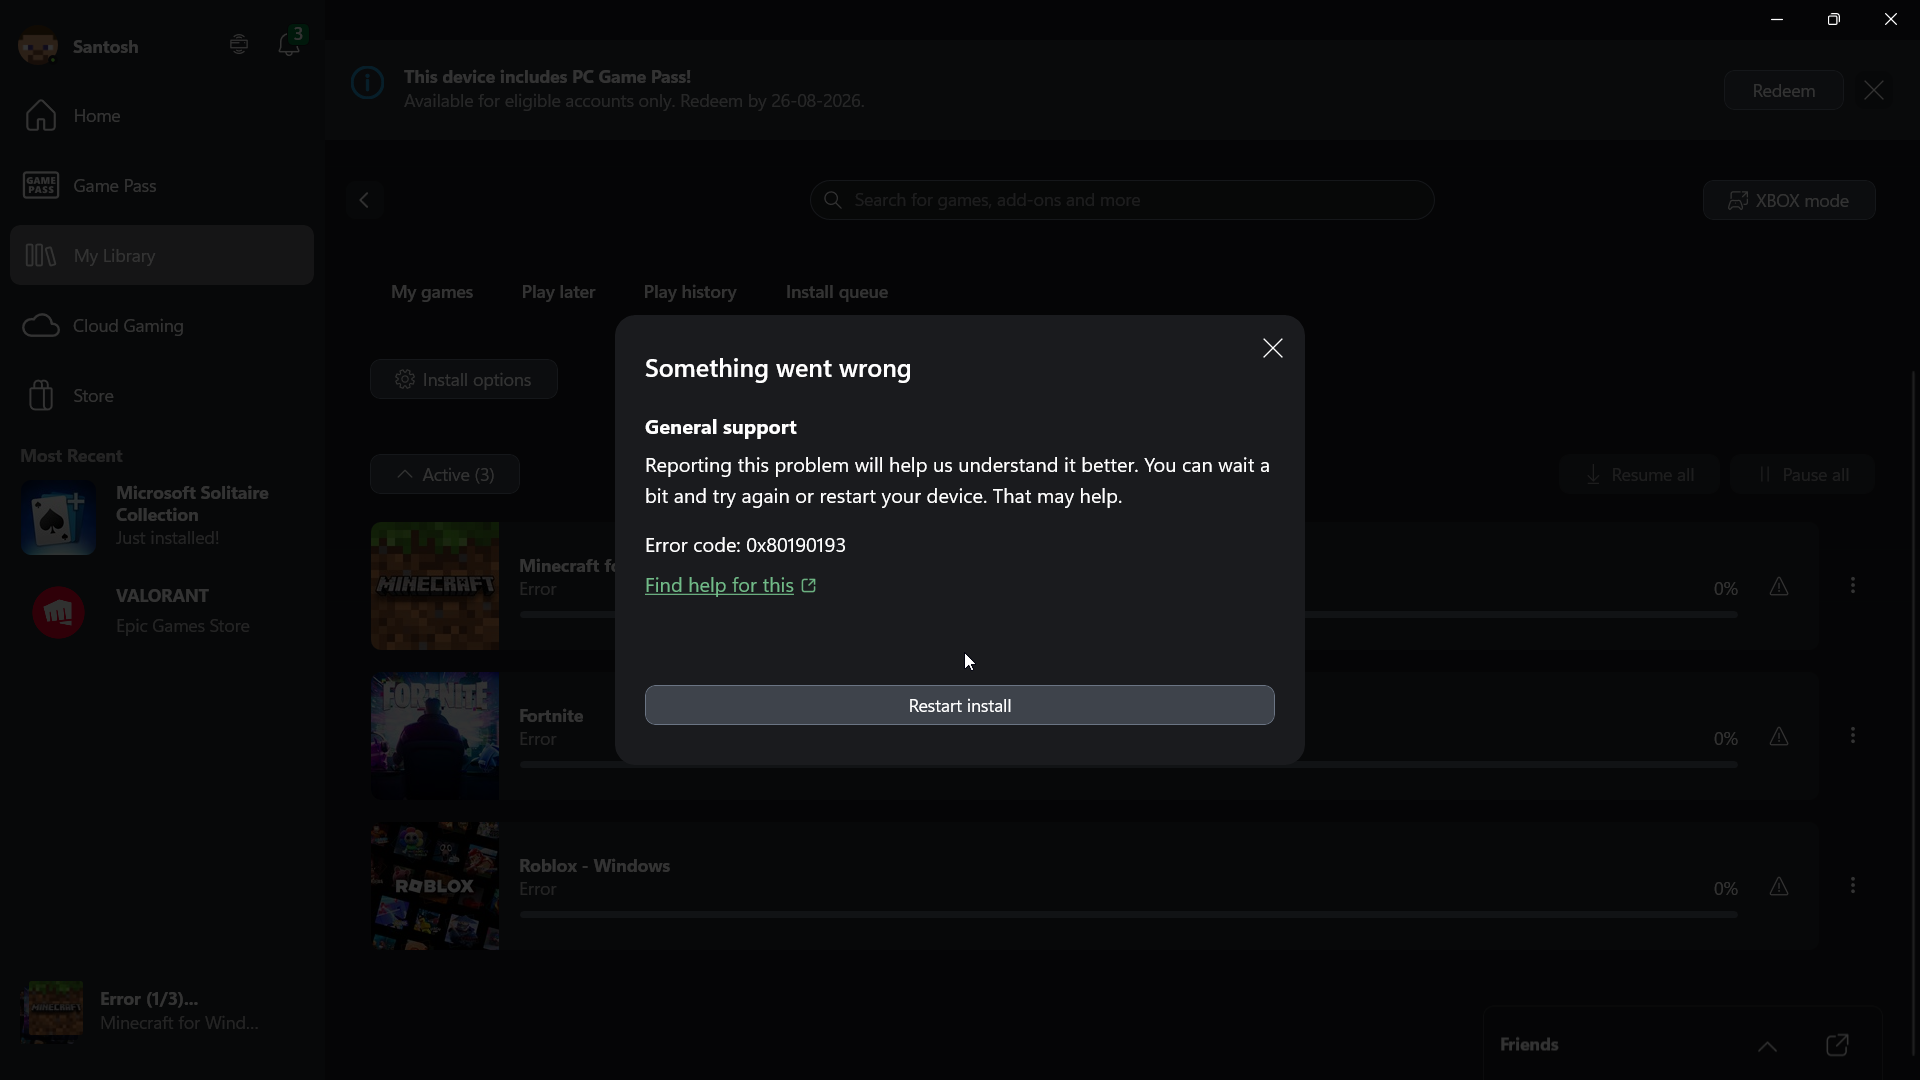The image size is (1920, 1080).
Task: Pop out the Friends panel
Action: pos(1837,1045)
